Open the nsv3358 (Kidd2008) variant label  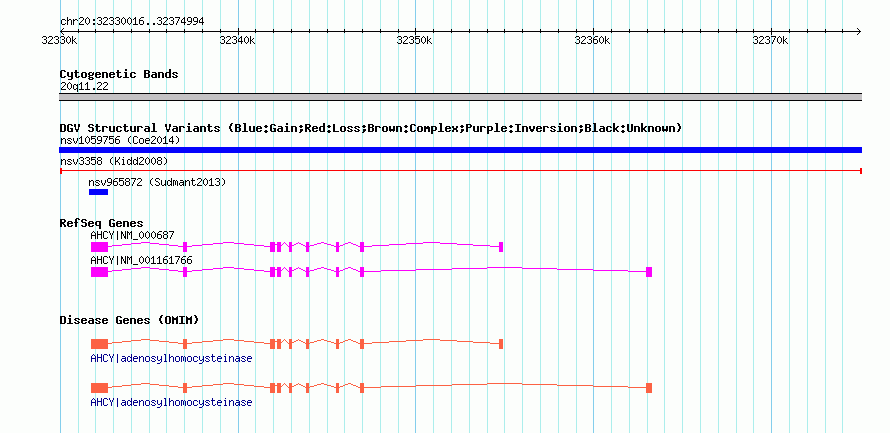[x=114, y=161]
